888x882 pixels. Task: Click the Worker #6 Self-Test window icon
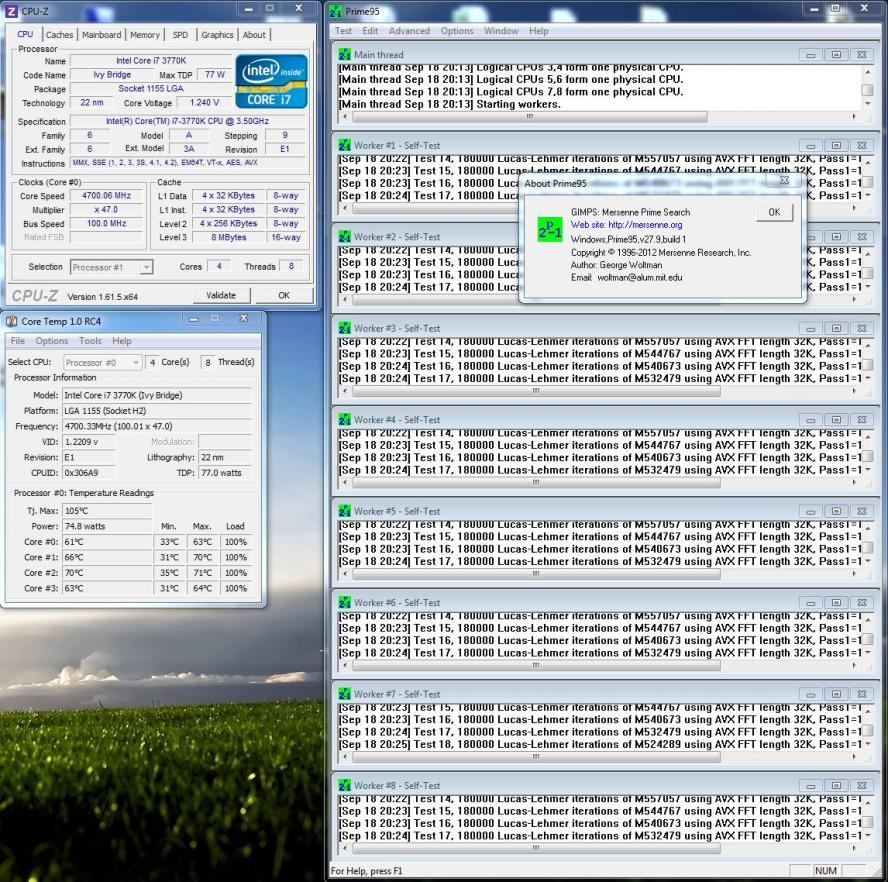[x=344, y=603]
